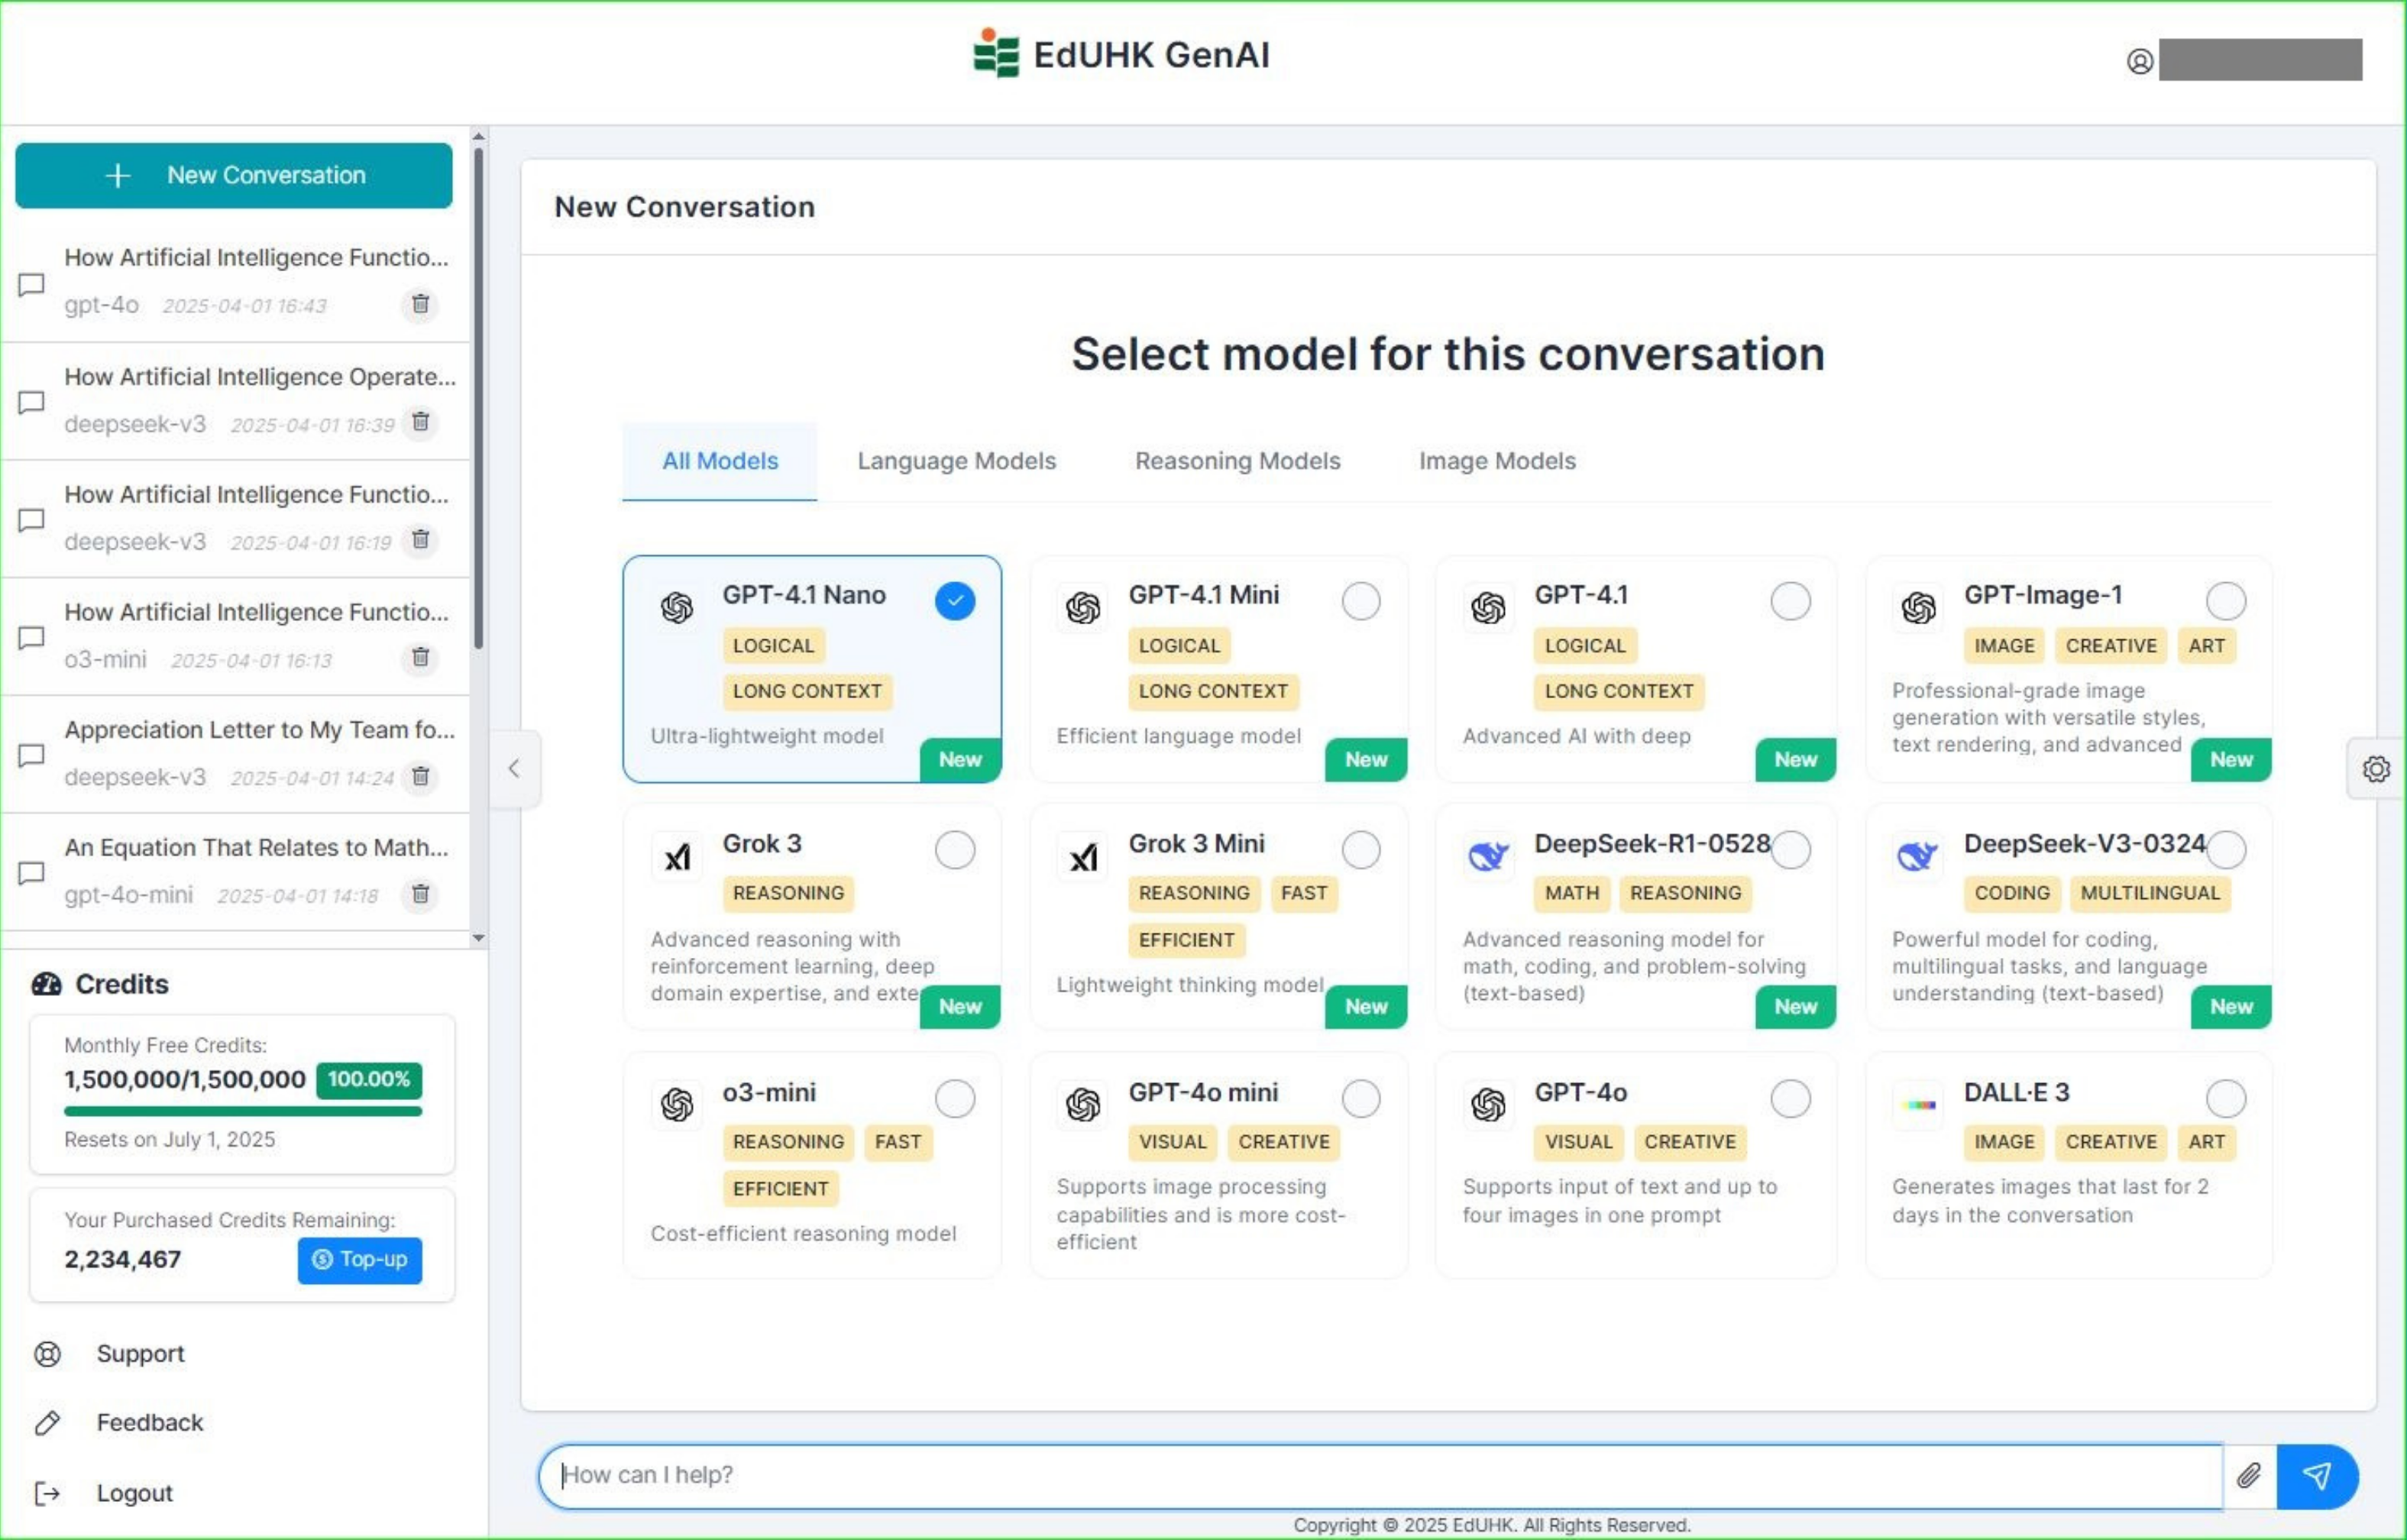Start a New Conversation
This screenshot has height=1540, width=2407.
[x=234, y=175]
